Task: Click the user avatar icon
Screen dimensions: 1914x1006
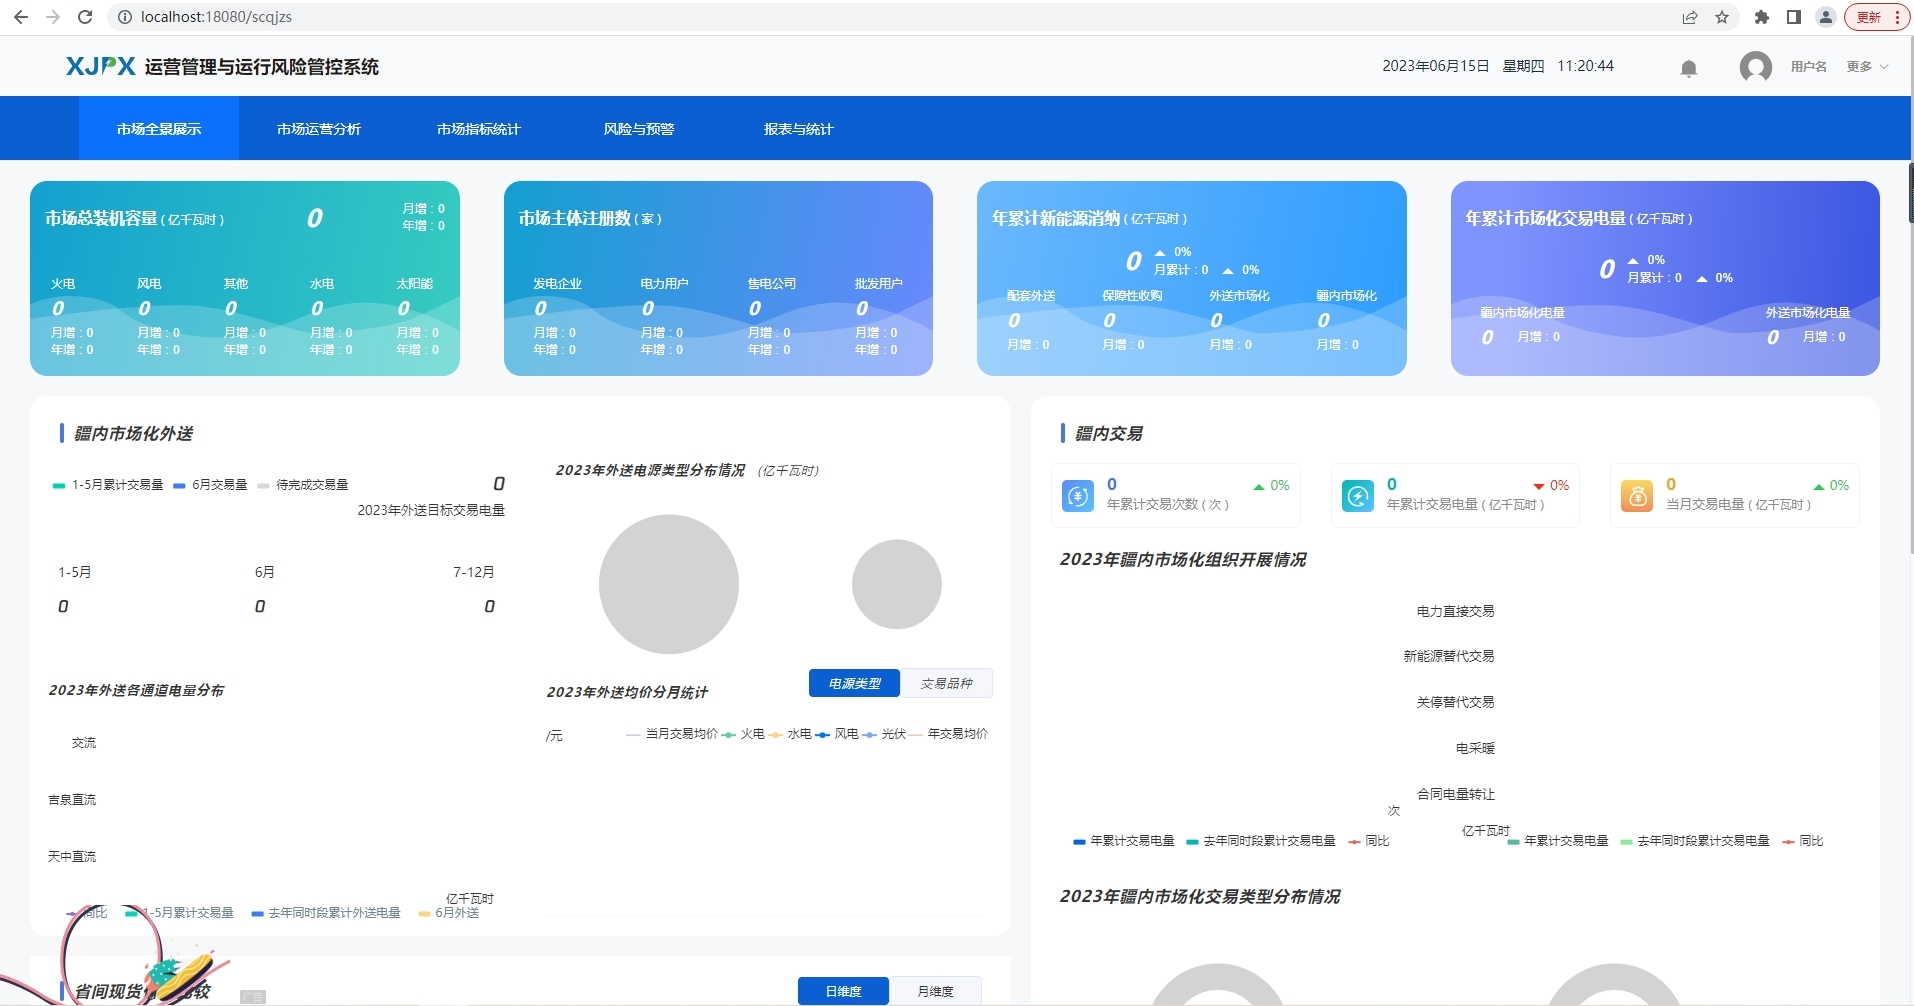Action: pyautogui.click(x=1756, y=67)
